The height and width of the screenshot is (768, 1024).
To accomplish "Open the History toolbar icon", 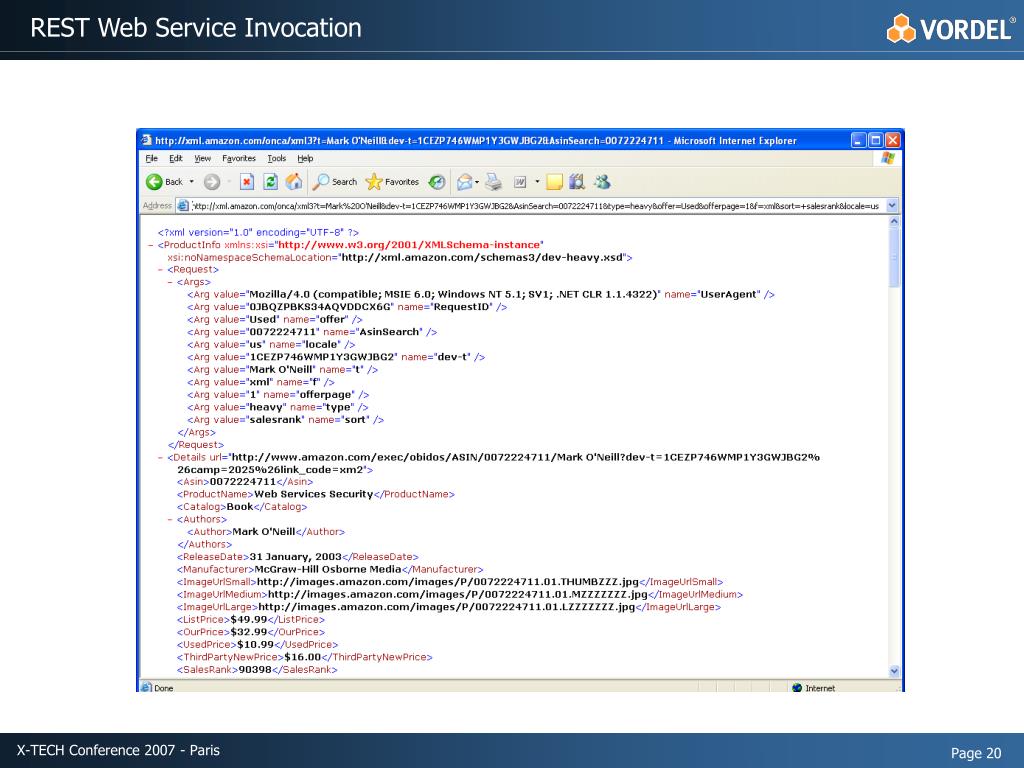I will tap(437, 182).
